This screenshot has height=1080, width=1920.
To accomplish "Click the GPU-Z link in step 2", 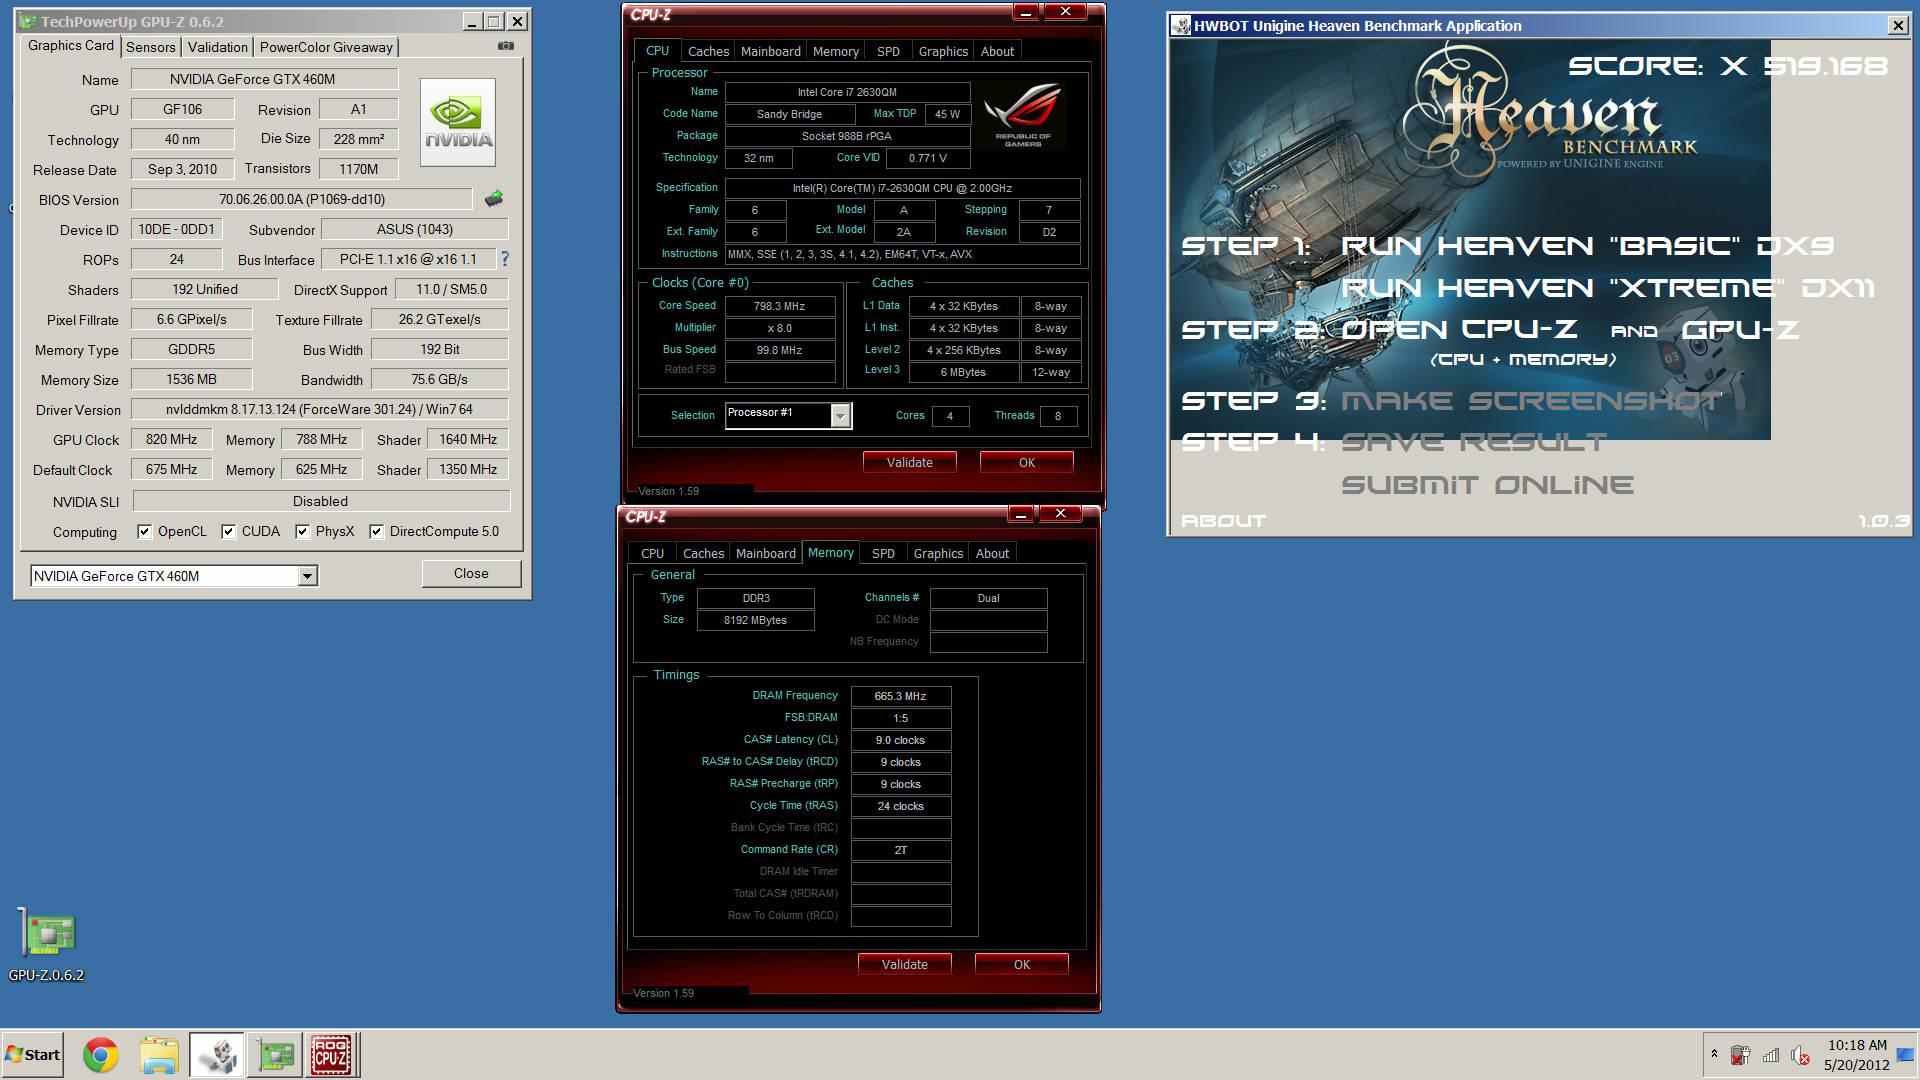I will [x=1740, y=330].
